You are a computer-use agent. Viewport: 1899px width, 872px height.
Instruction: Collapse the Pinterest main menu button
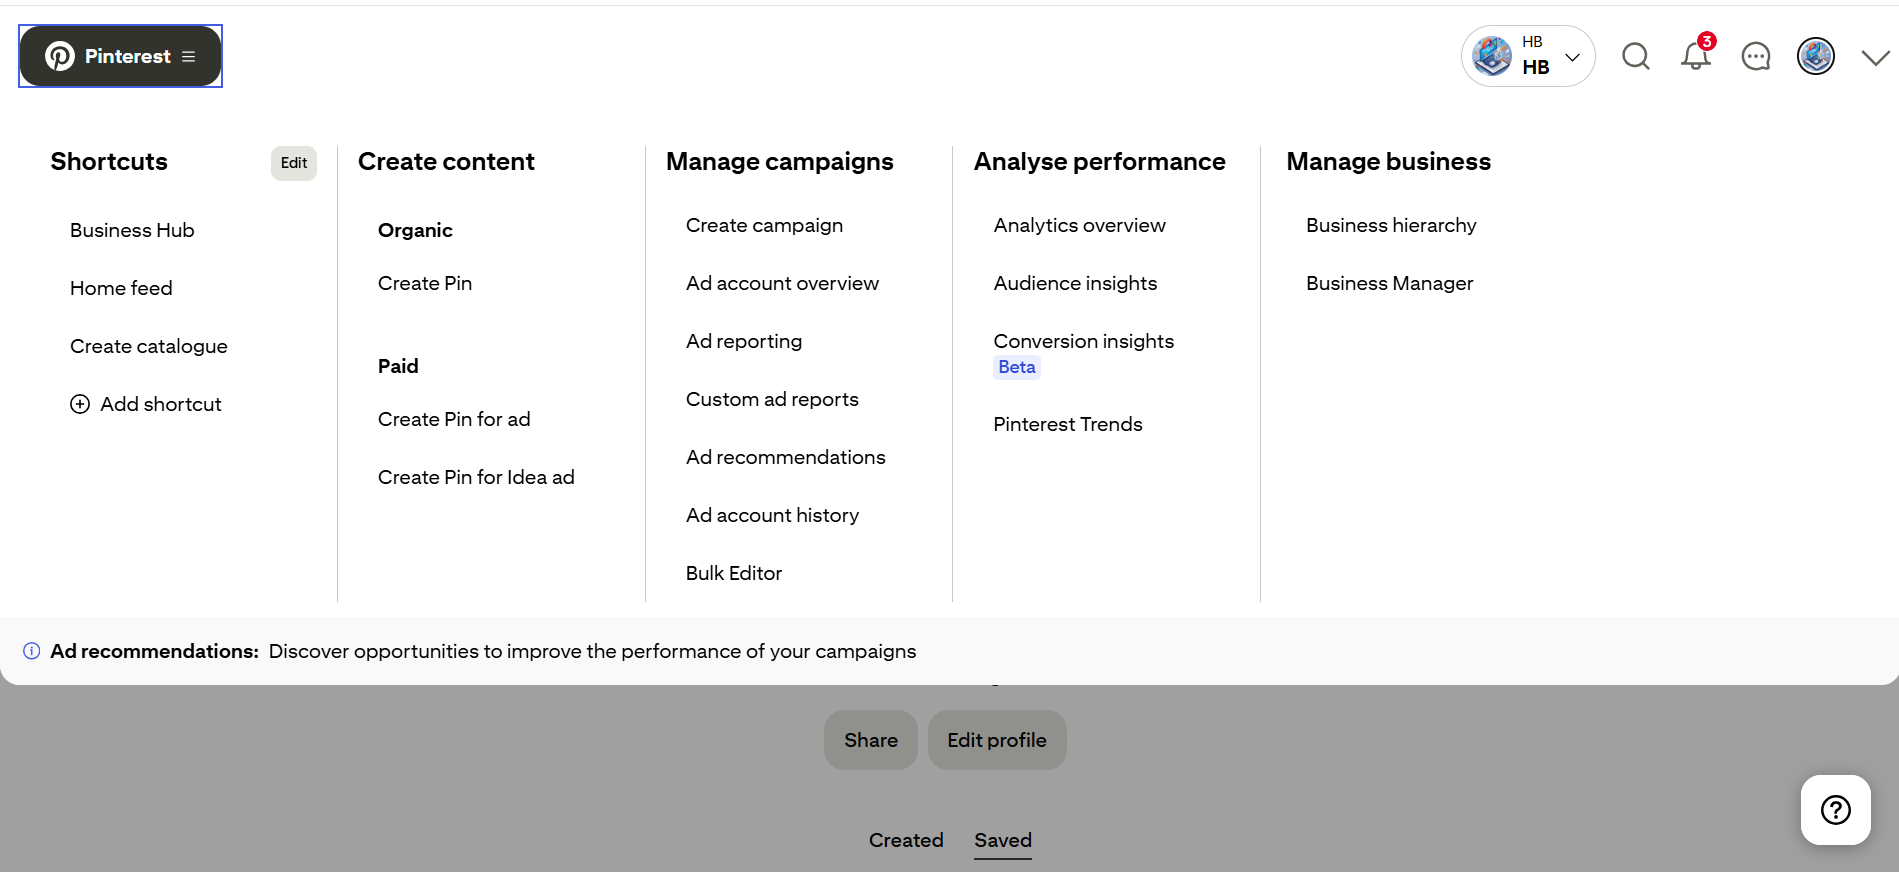(x=120, y=56)
